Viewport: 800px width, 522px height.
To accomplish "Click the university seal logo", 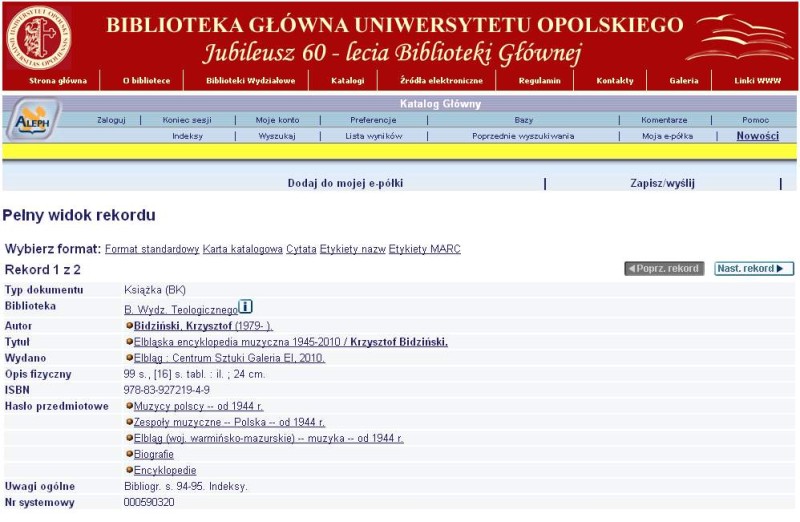I will [39, 38].
